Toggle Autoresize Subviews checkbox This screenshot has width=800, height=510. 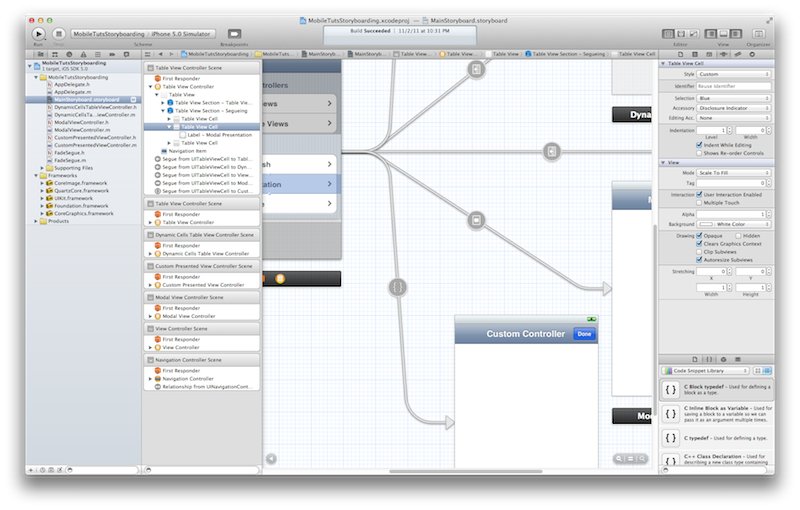(x=699, y=260)
